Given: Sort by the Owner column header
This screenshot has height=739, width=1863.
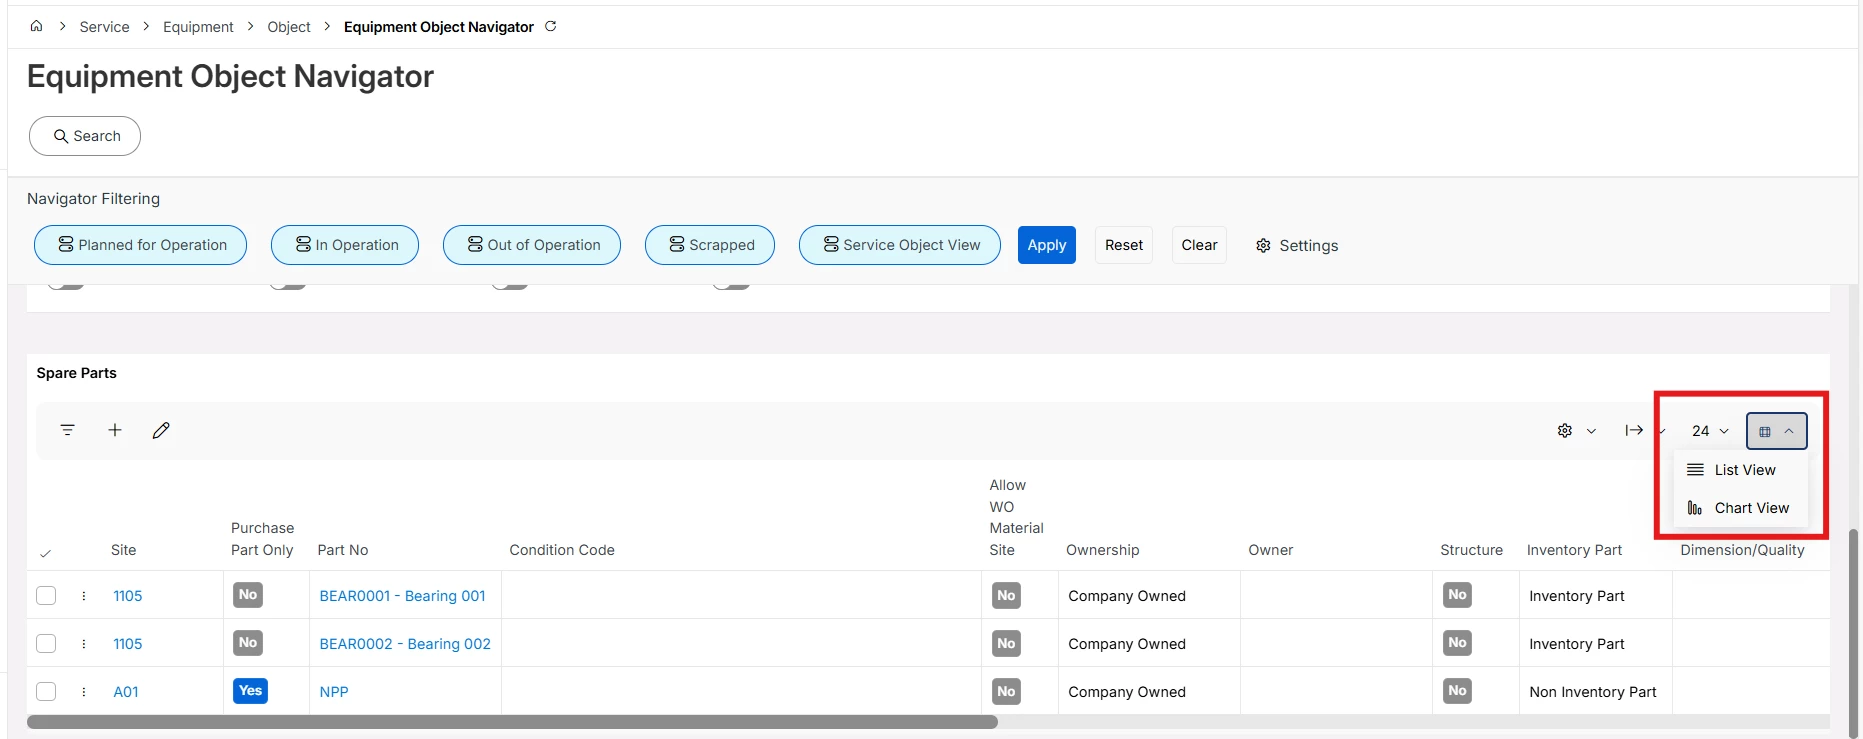Looking at the screenshot, I should click(1271, 550).
